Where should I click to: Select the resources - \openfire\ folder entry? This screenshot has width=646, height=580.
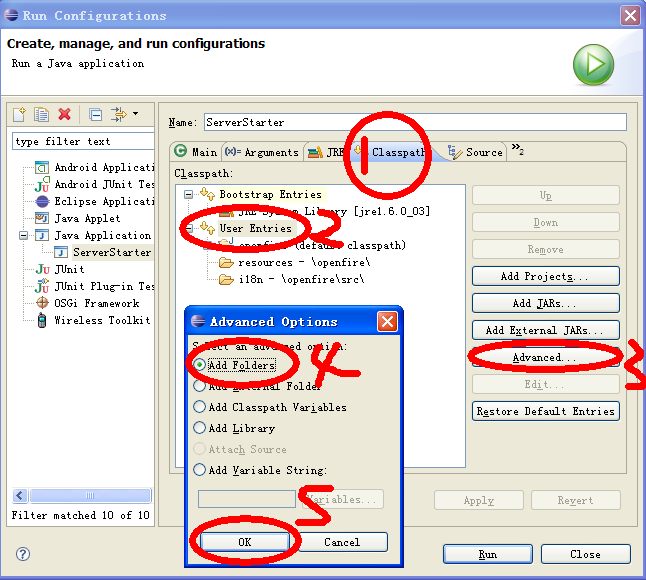(x=304, y=262)
